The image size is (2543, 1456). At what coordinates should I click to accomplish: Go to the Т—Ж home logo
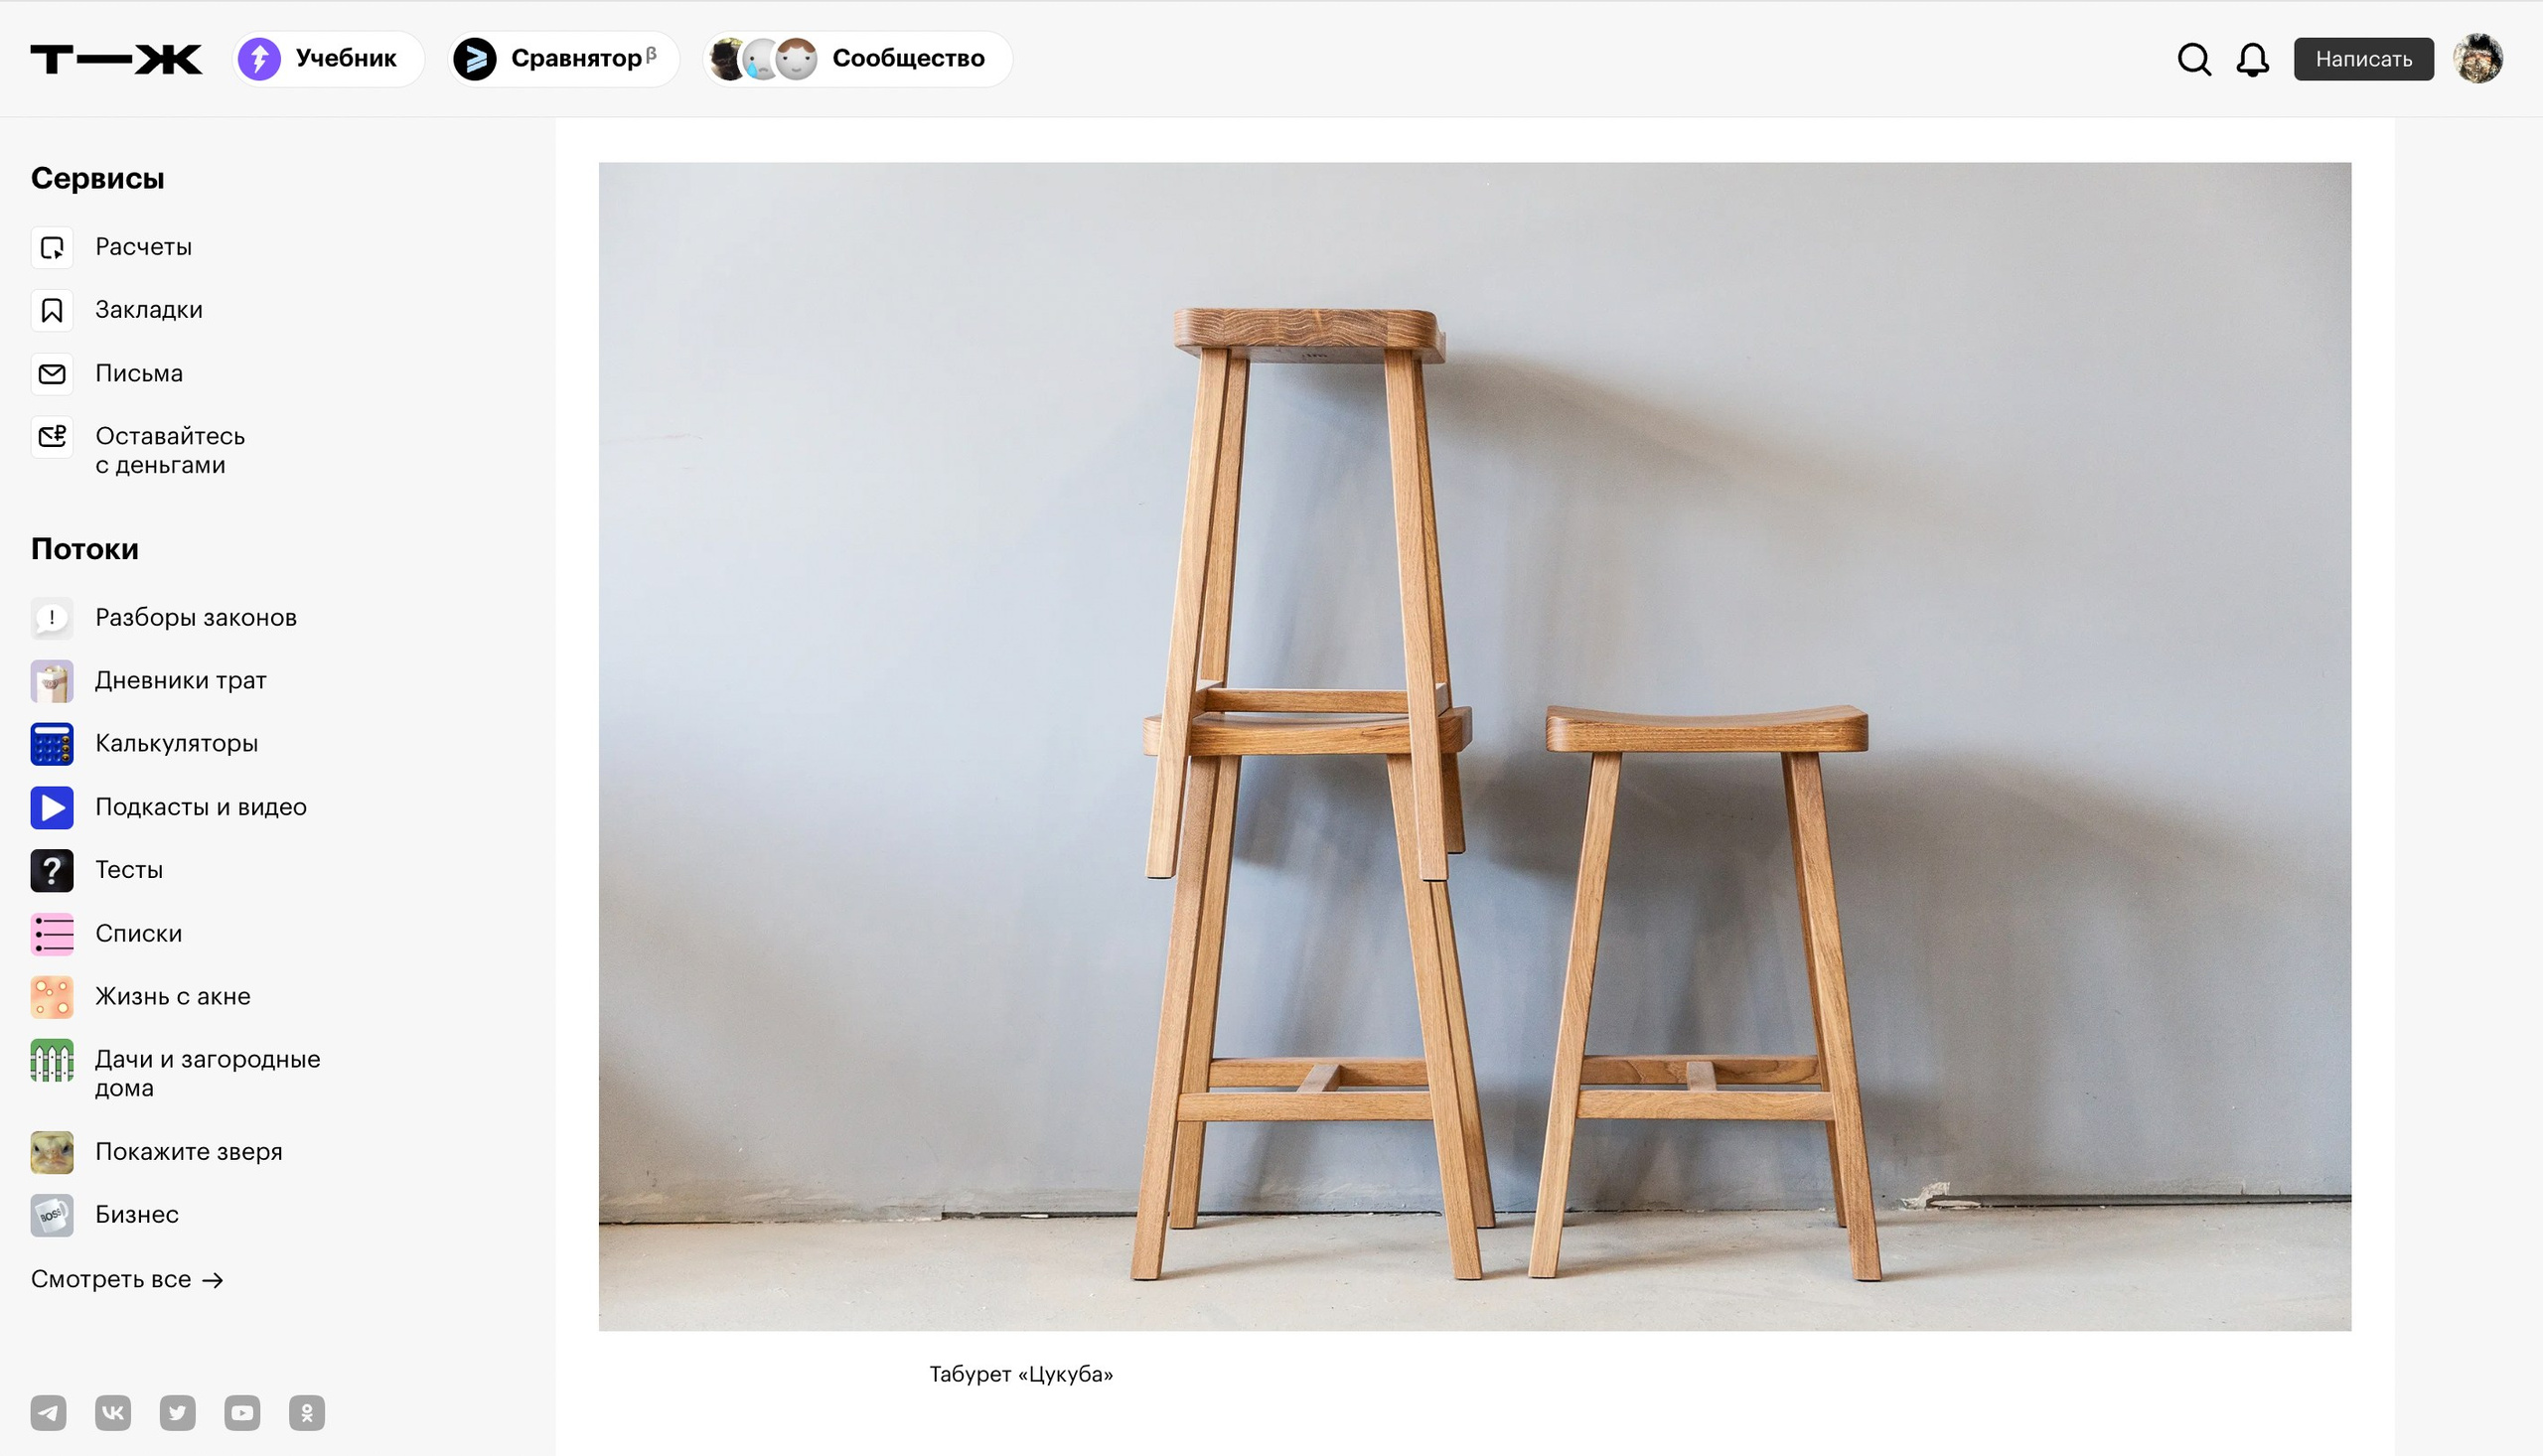click(116, 59)
